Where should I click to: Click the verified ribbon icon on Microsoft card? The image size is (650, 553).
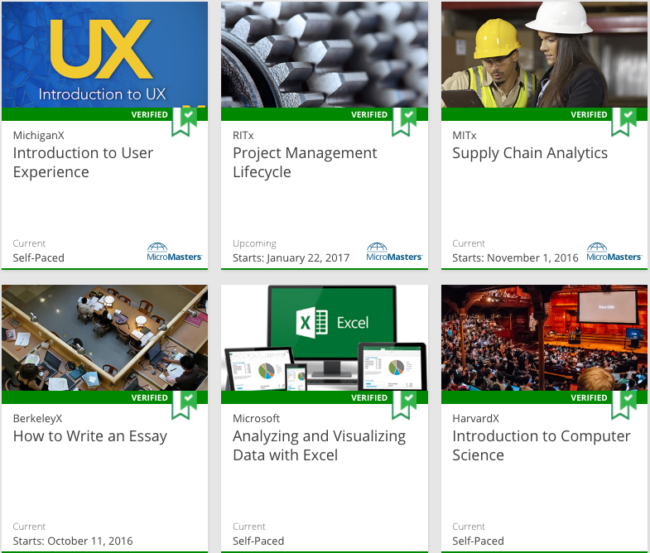coord(404,405)
